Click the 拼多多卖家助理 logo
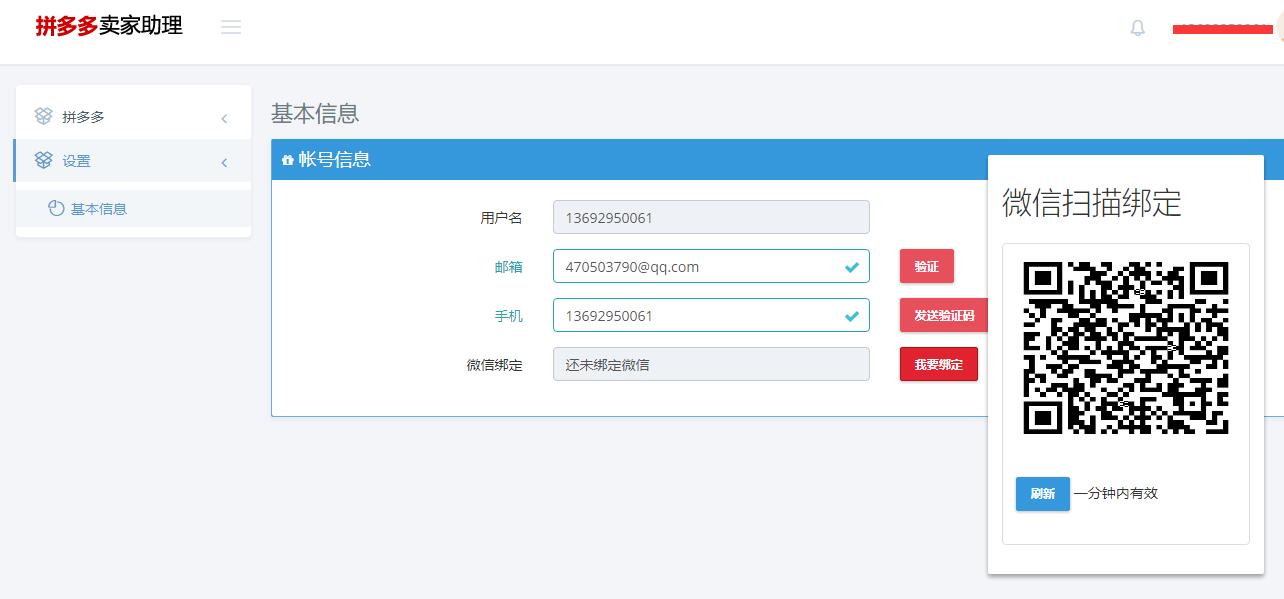 (109, 26)
